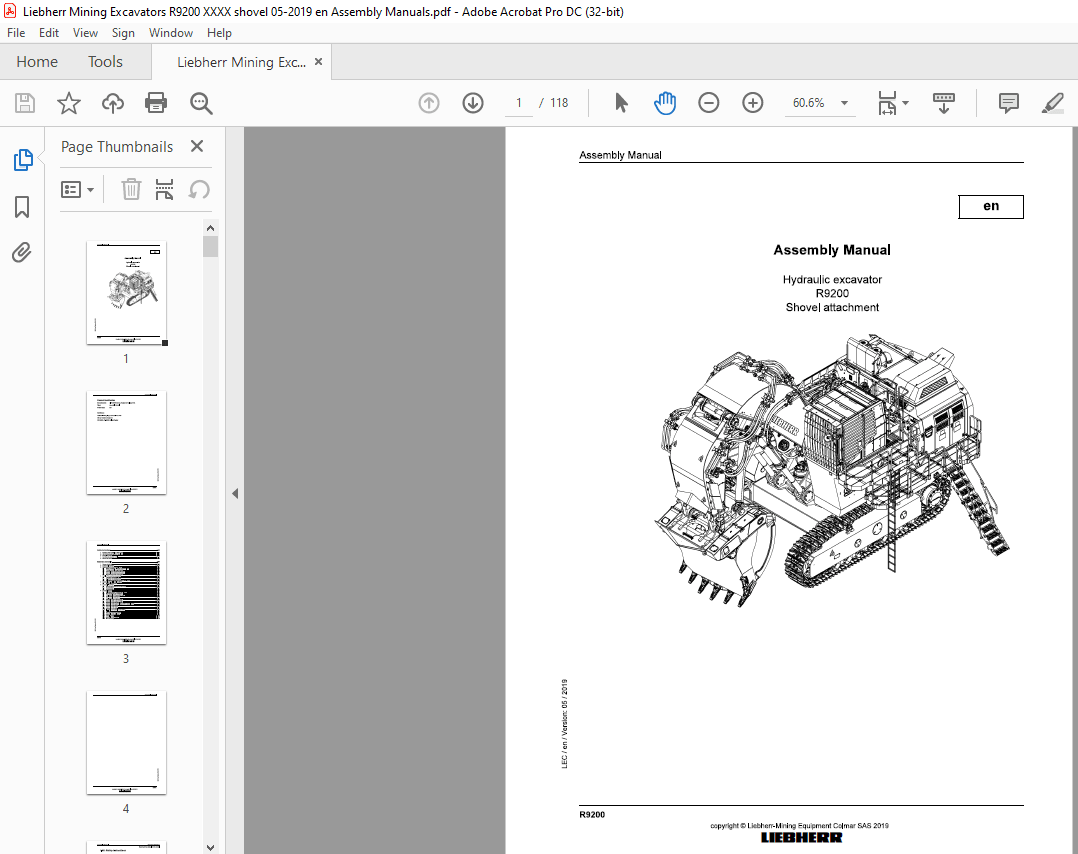Zoom in with plus icon
The image size is (1078, 854).
click(x=753, y=103)
